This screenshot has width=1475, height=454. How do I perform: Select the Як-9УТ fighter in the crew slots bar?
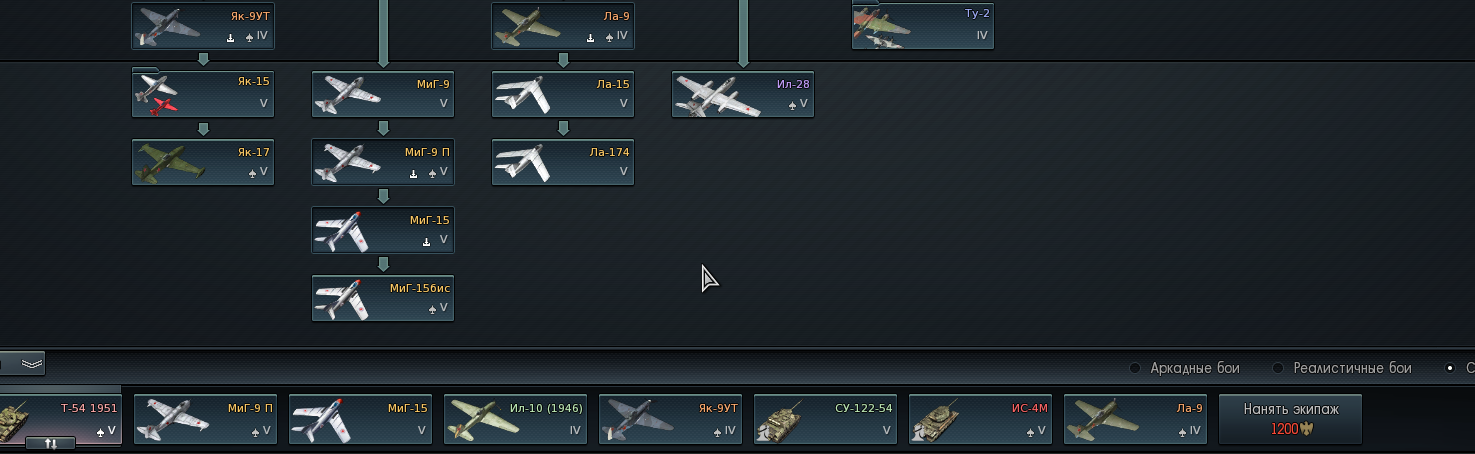coord(670,419)
